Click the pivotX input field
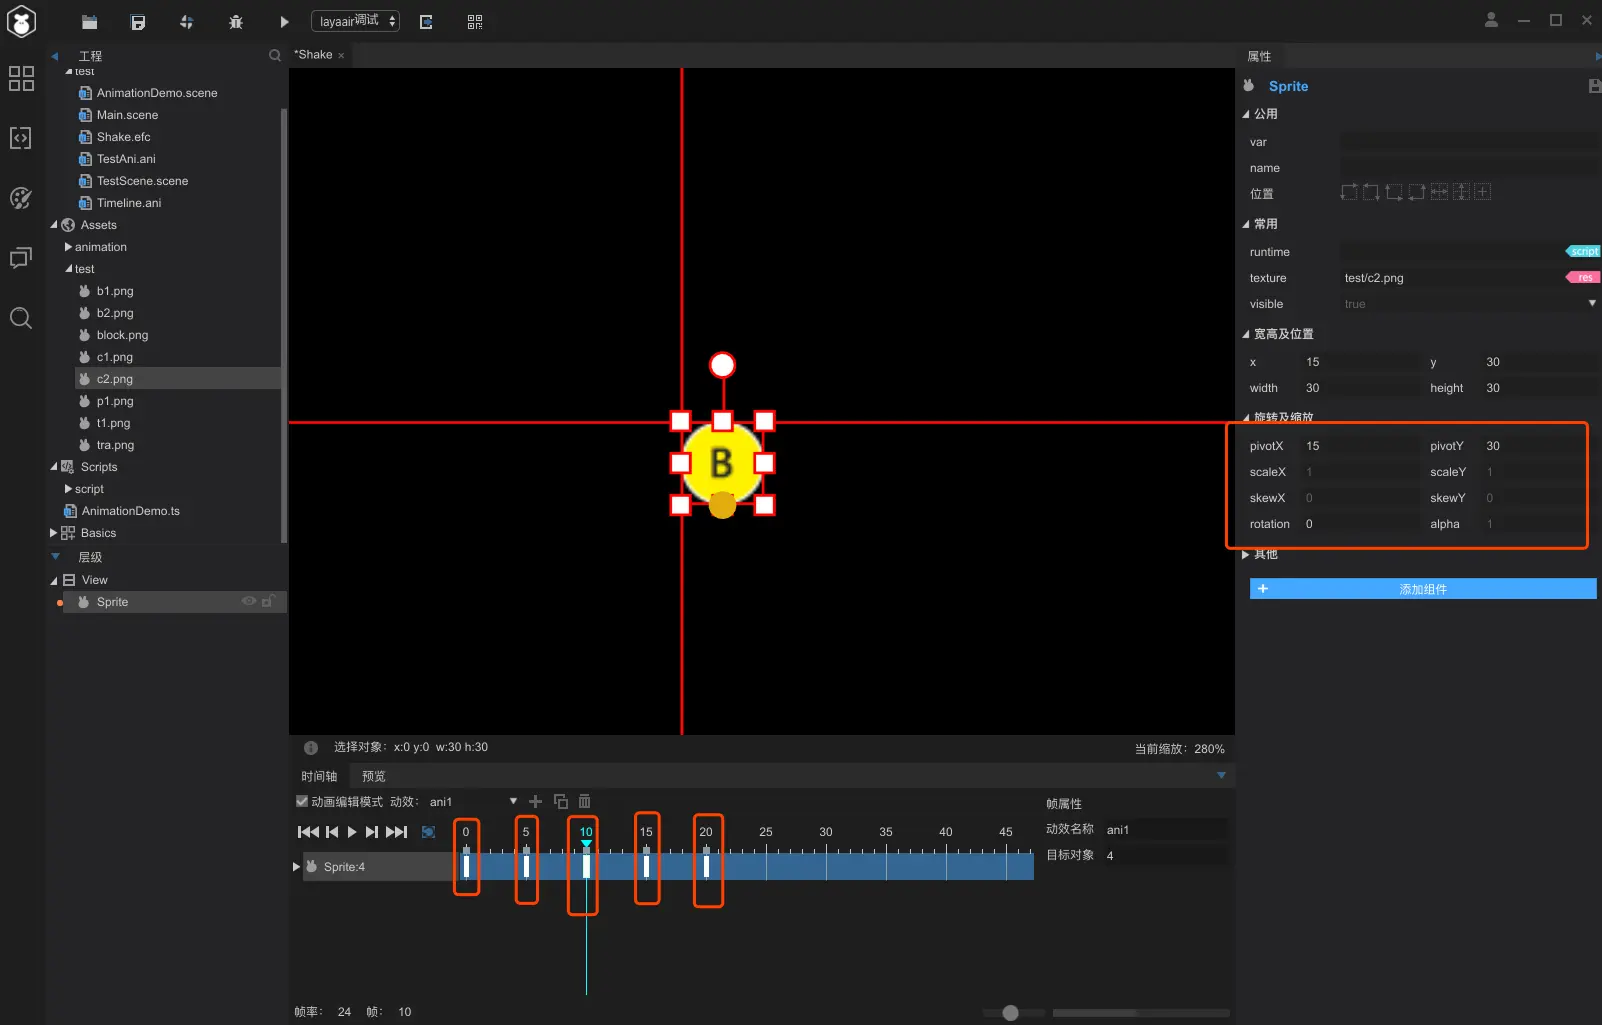1602x1025 pixels. [1361, 446]
